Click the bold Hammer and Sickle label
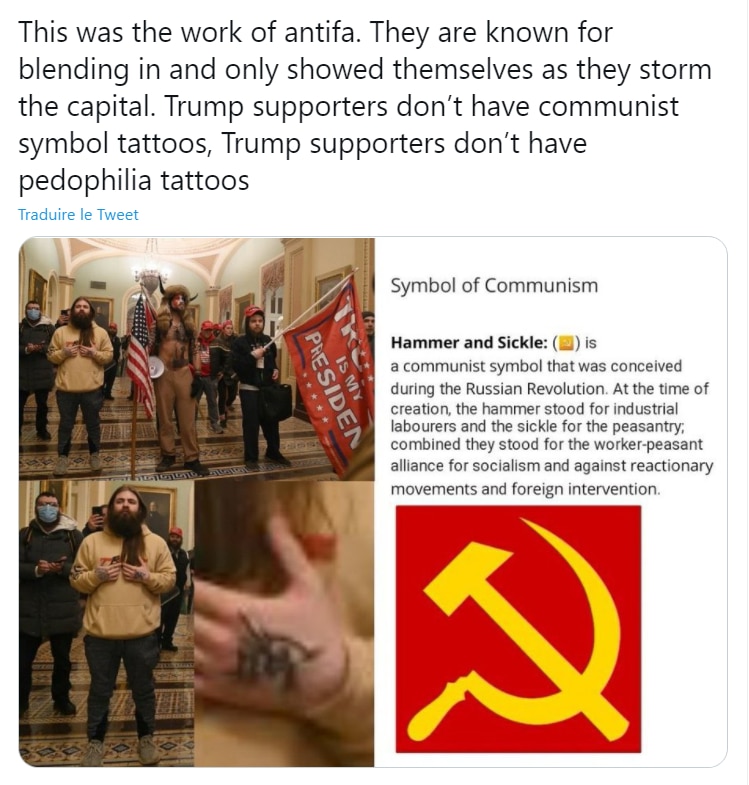749x785 pixels. click(x=469, y=342)
